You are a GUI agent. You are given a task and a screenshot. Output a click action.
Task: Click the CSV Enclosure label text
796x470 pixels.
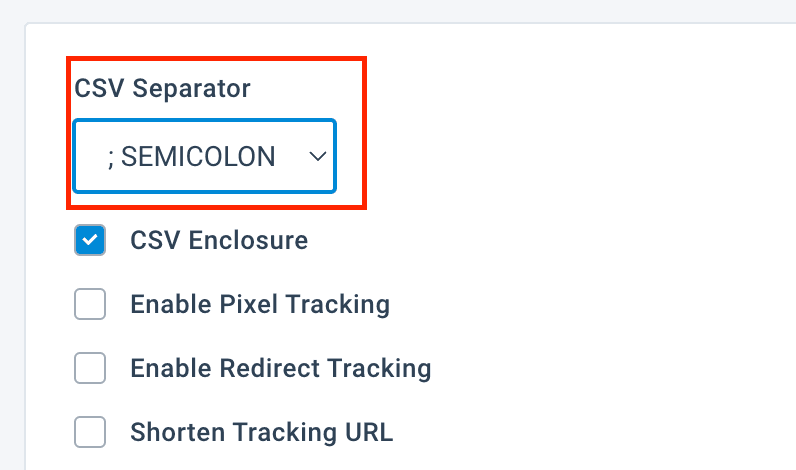pyautogui.click(x=219, y=240)
